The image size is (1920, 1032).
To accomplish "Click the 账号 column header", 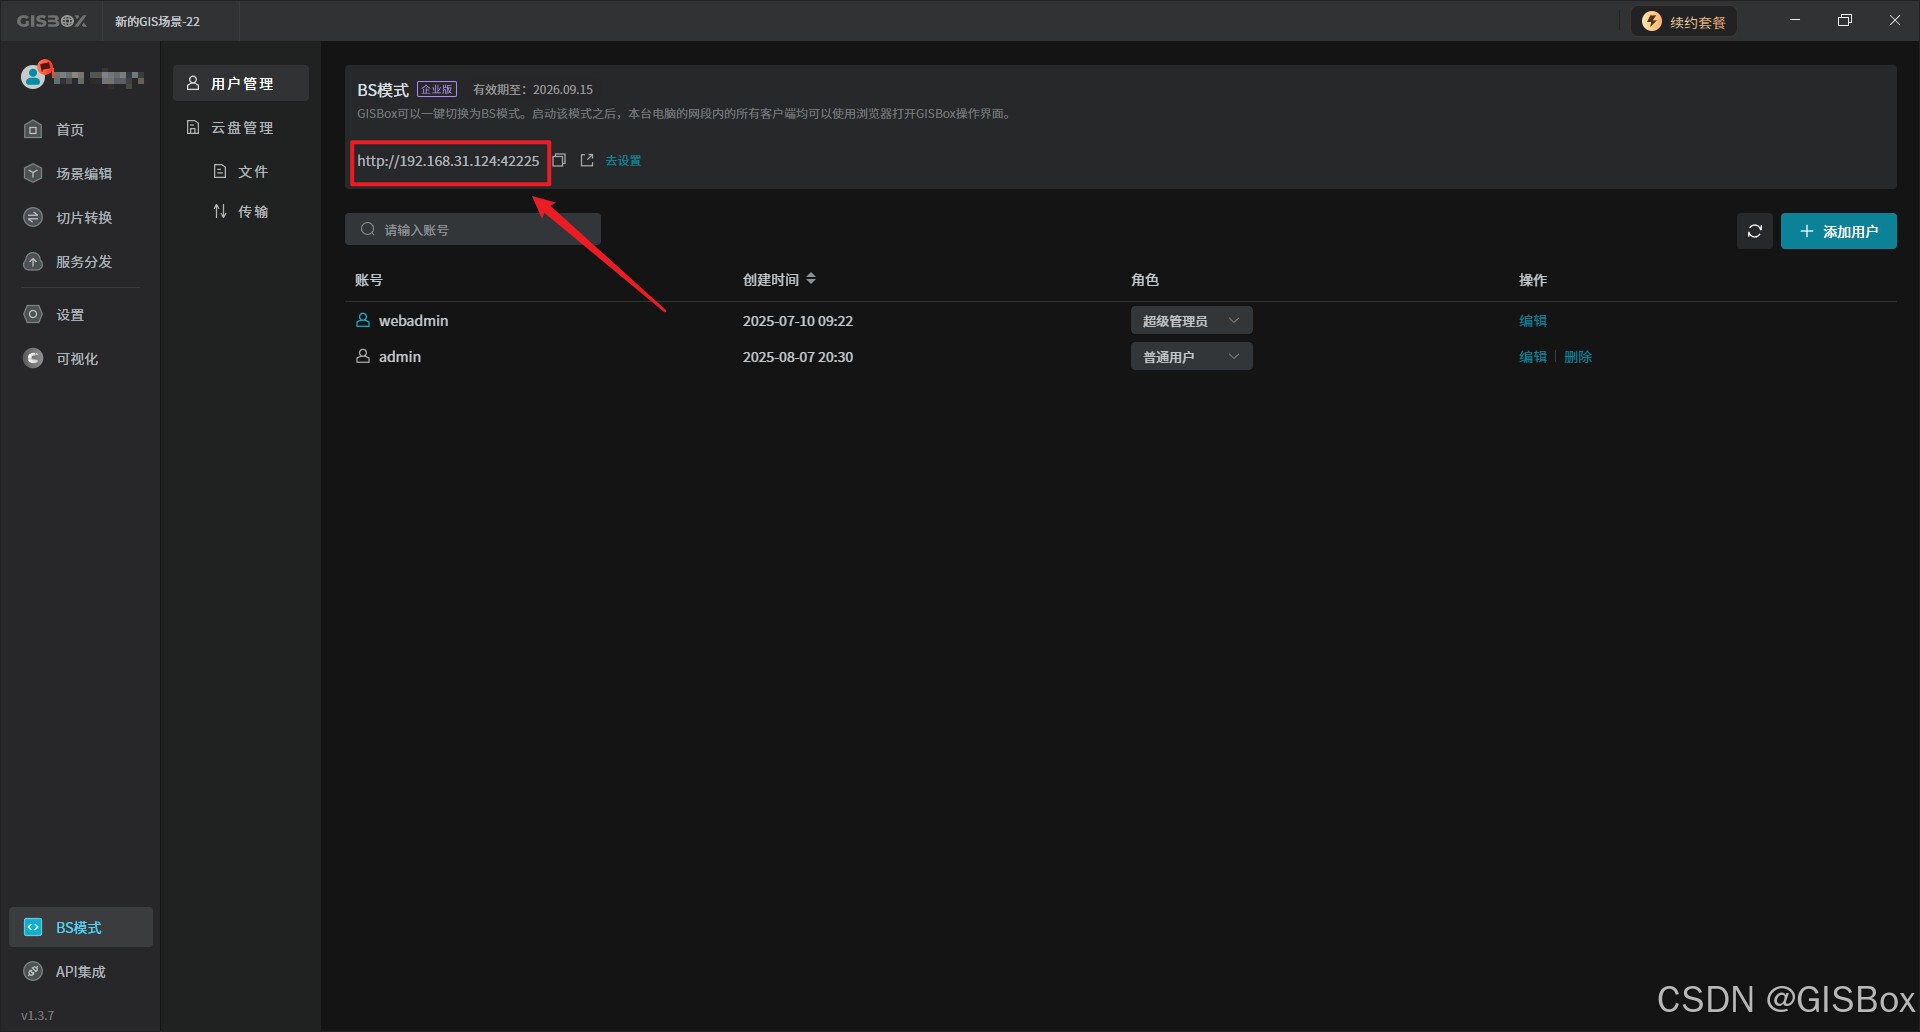I will [x=369, y=280].
